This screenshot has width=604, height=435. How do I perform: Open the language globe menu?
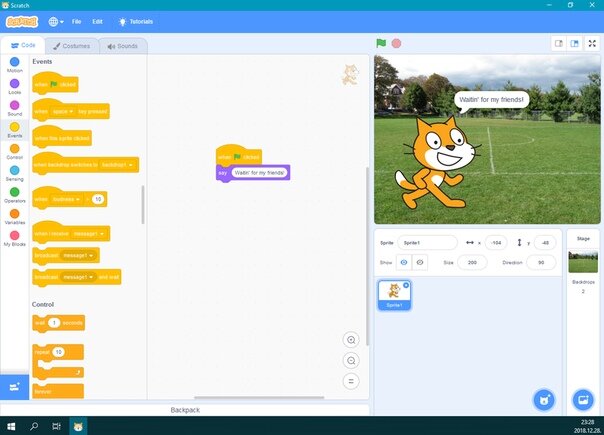[x=56, y=22]
